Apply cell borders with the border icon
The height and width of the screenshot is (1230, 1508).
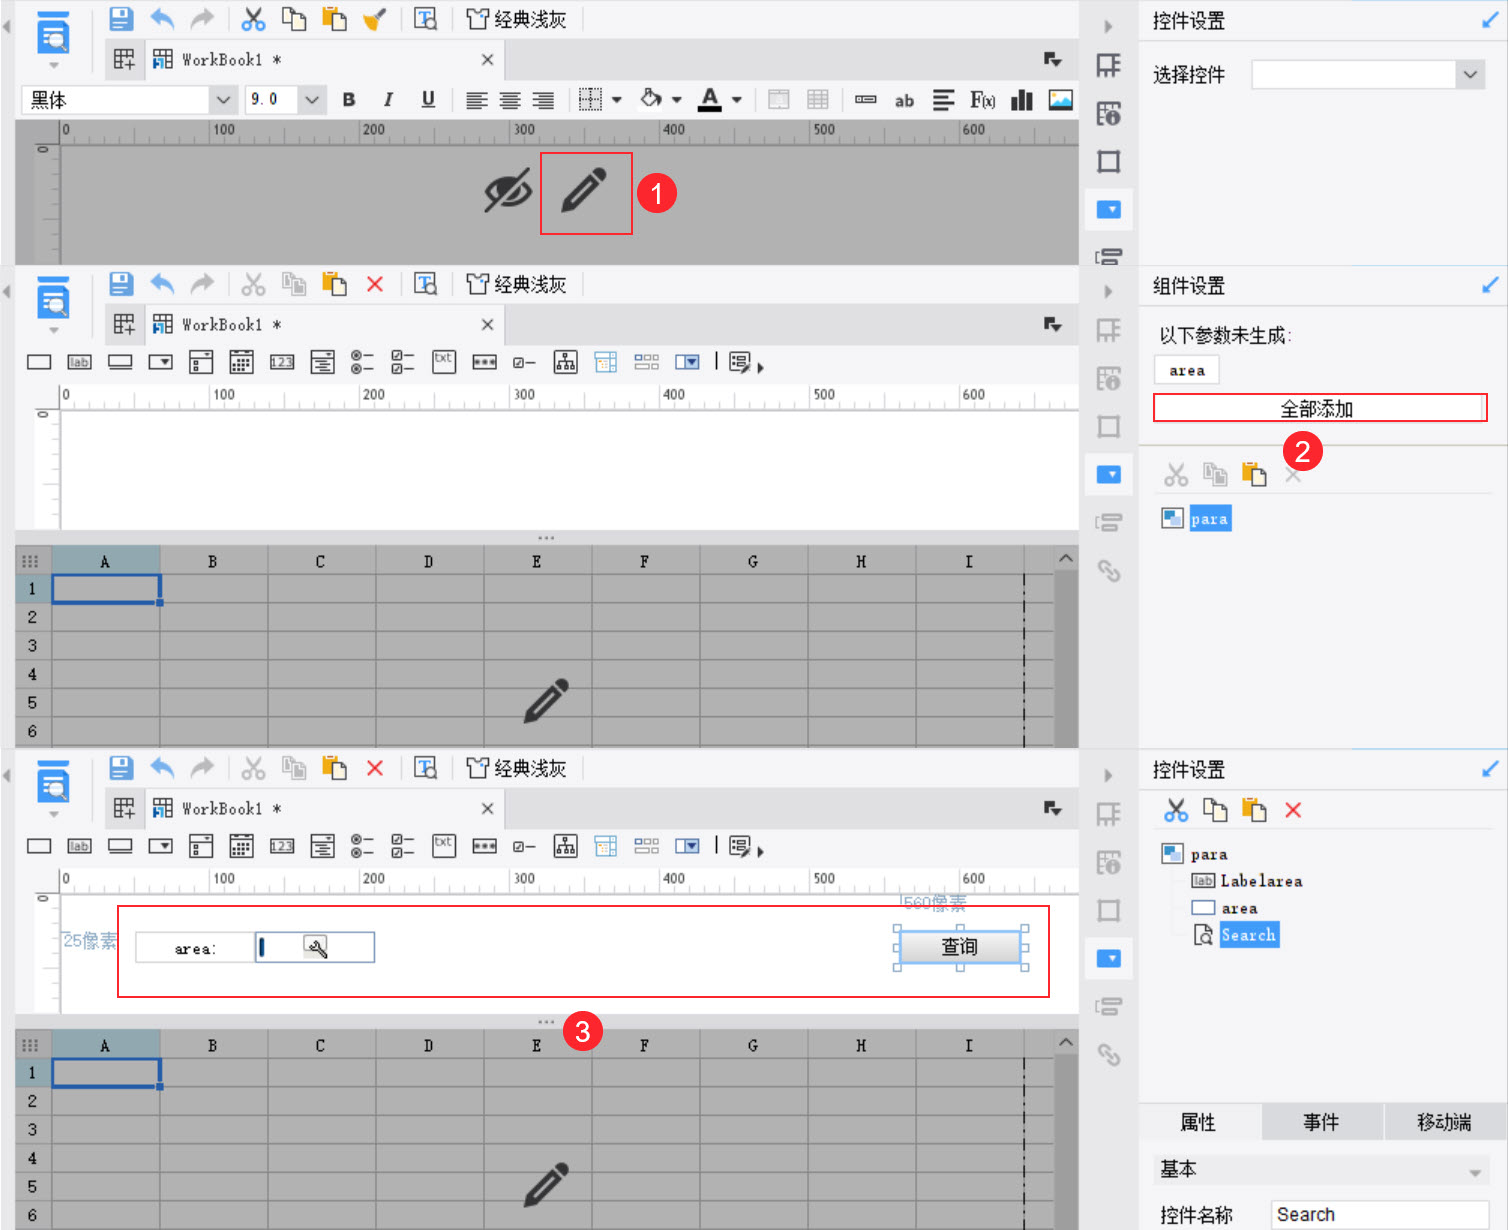tap(591, 99)
